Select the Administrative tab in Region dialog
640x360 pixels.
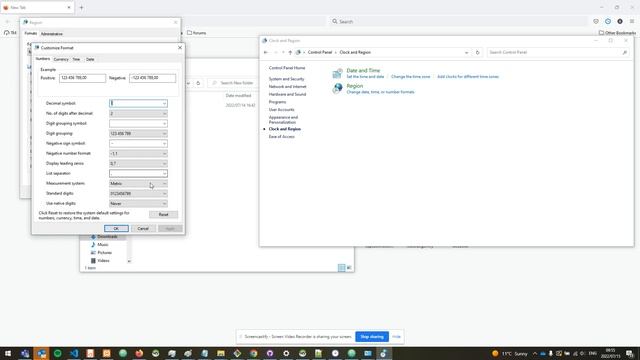pos(52,34)
